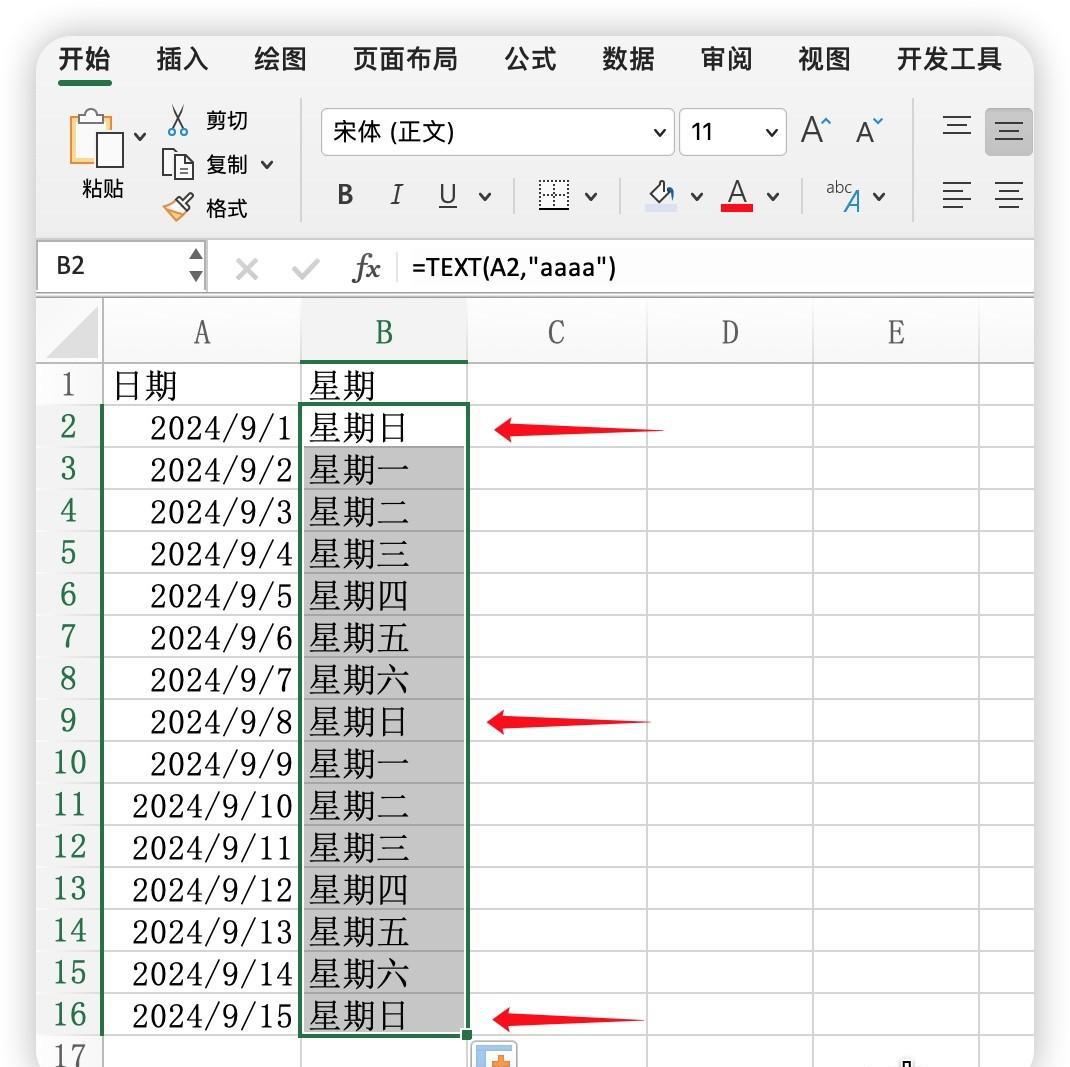
Task: Increase font size with large A icon
Action: [815, 130]
